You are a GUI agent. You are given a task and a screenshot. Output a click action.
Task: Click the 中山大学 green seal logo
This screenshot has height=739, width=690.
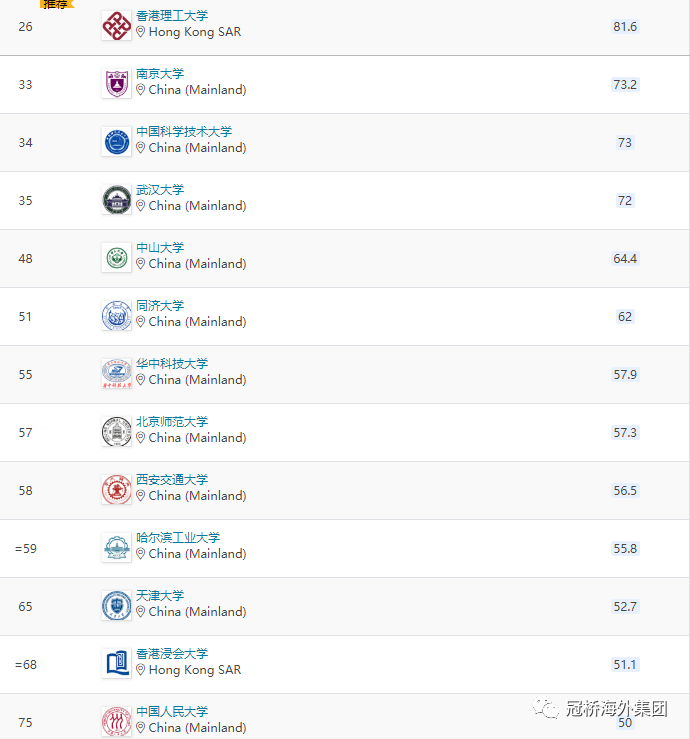click(116, 258)
